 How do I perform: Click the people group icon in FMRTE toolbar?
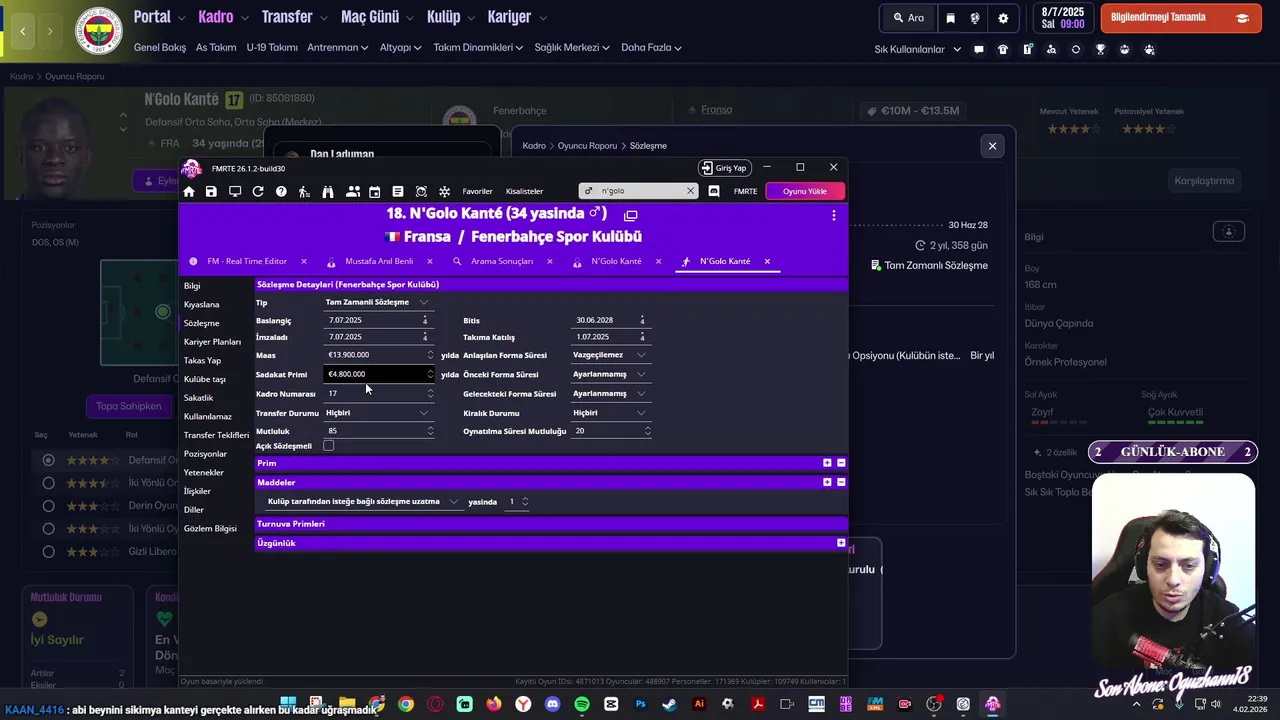pyautogui.click(x=352, y=191)
